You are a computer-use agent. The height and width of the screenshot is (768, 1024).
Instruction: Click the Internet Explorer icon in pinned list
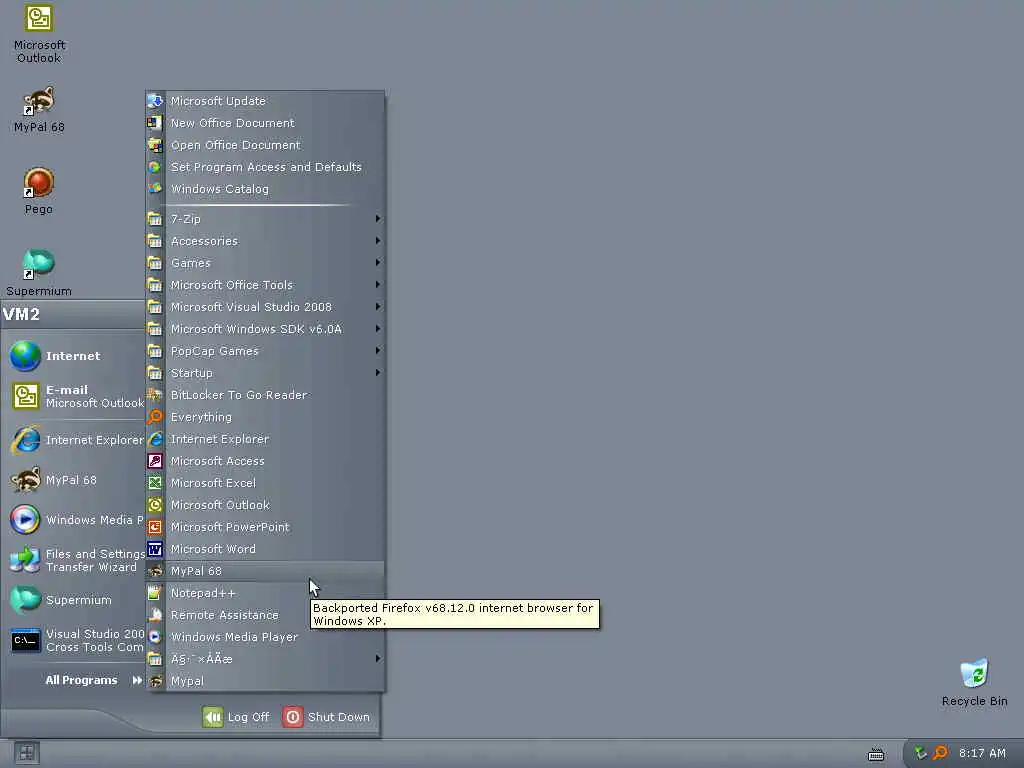click(x=25, y=440)
